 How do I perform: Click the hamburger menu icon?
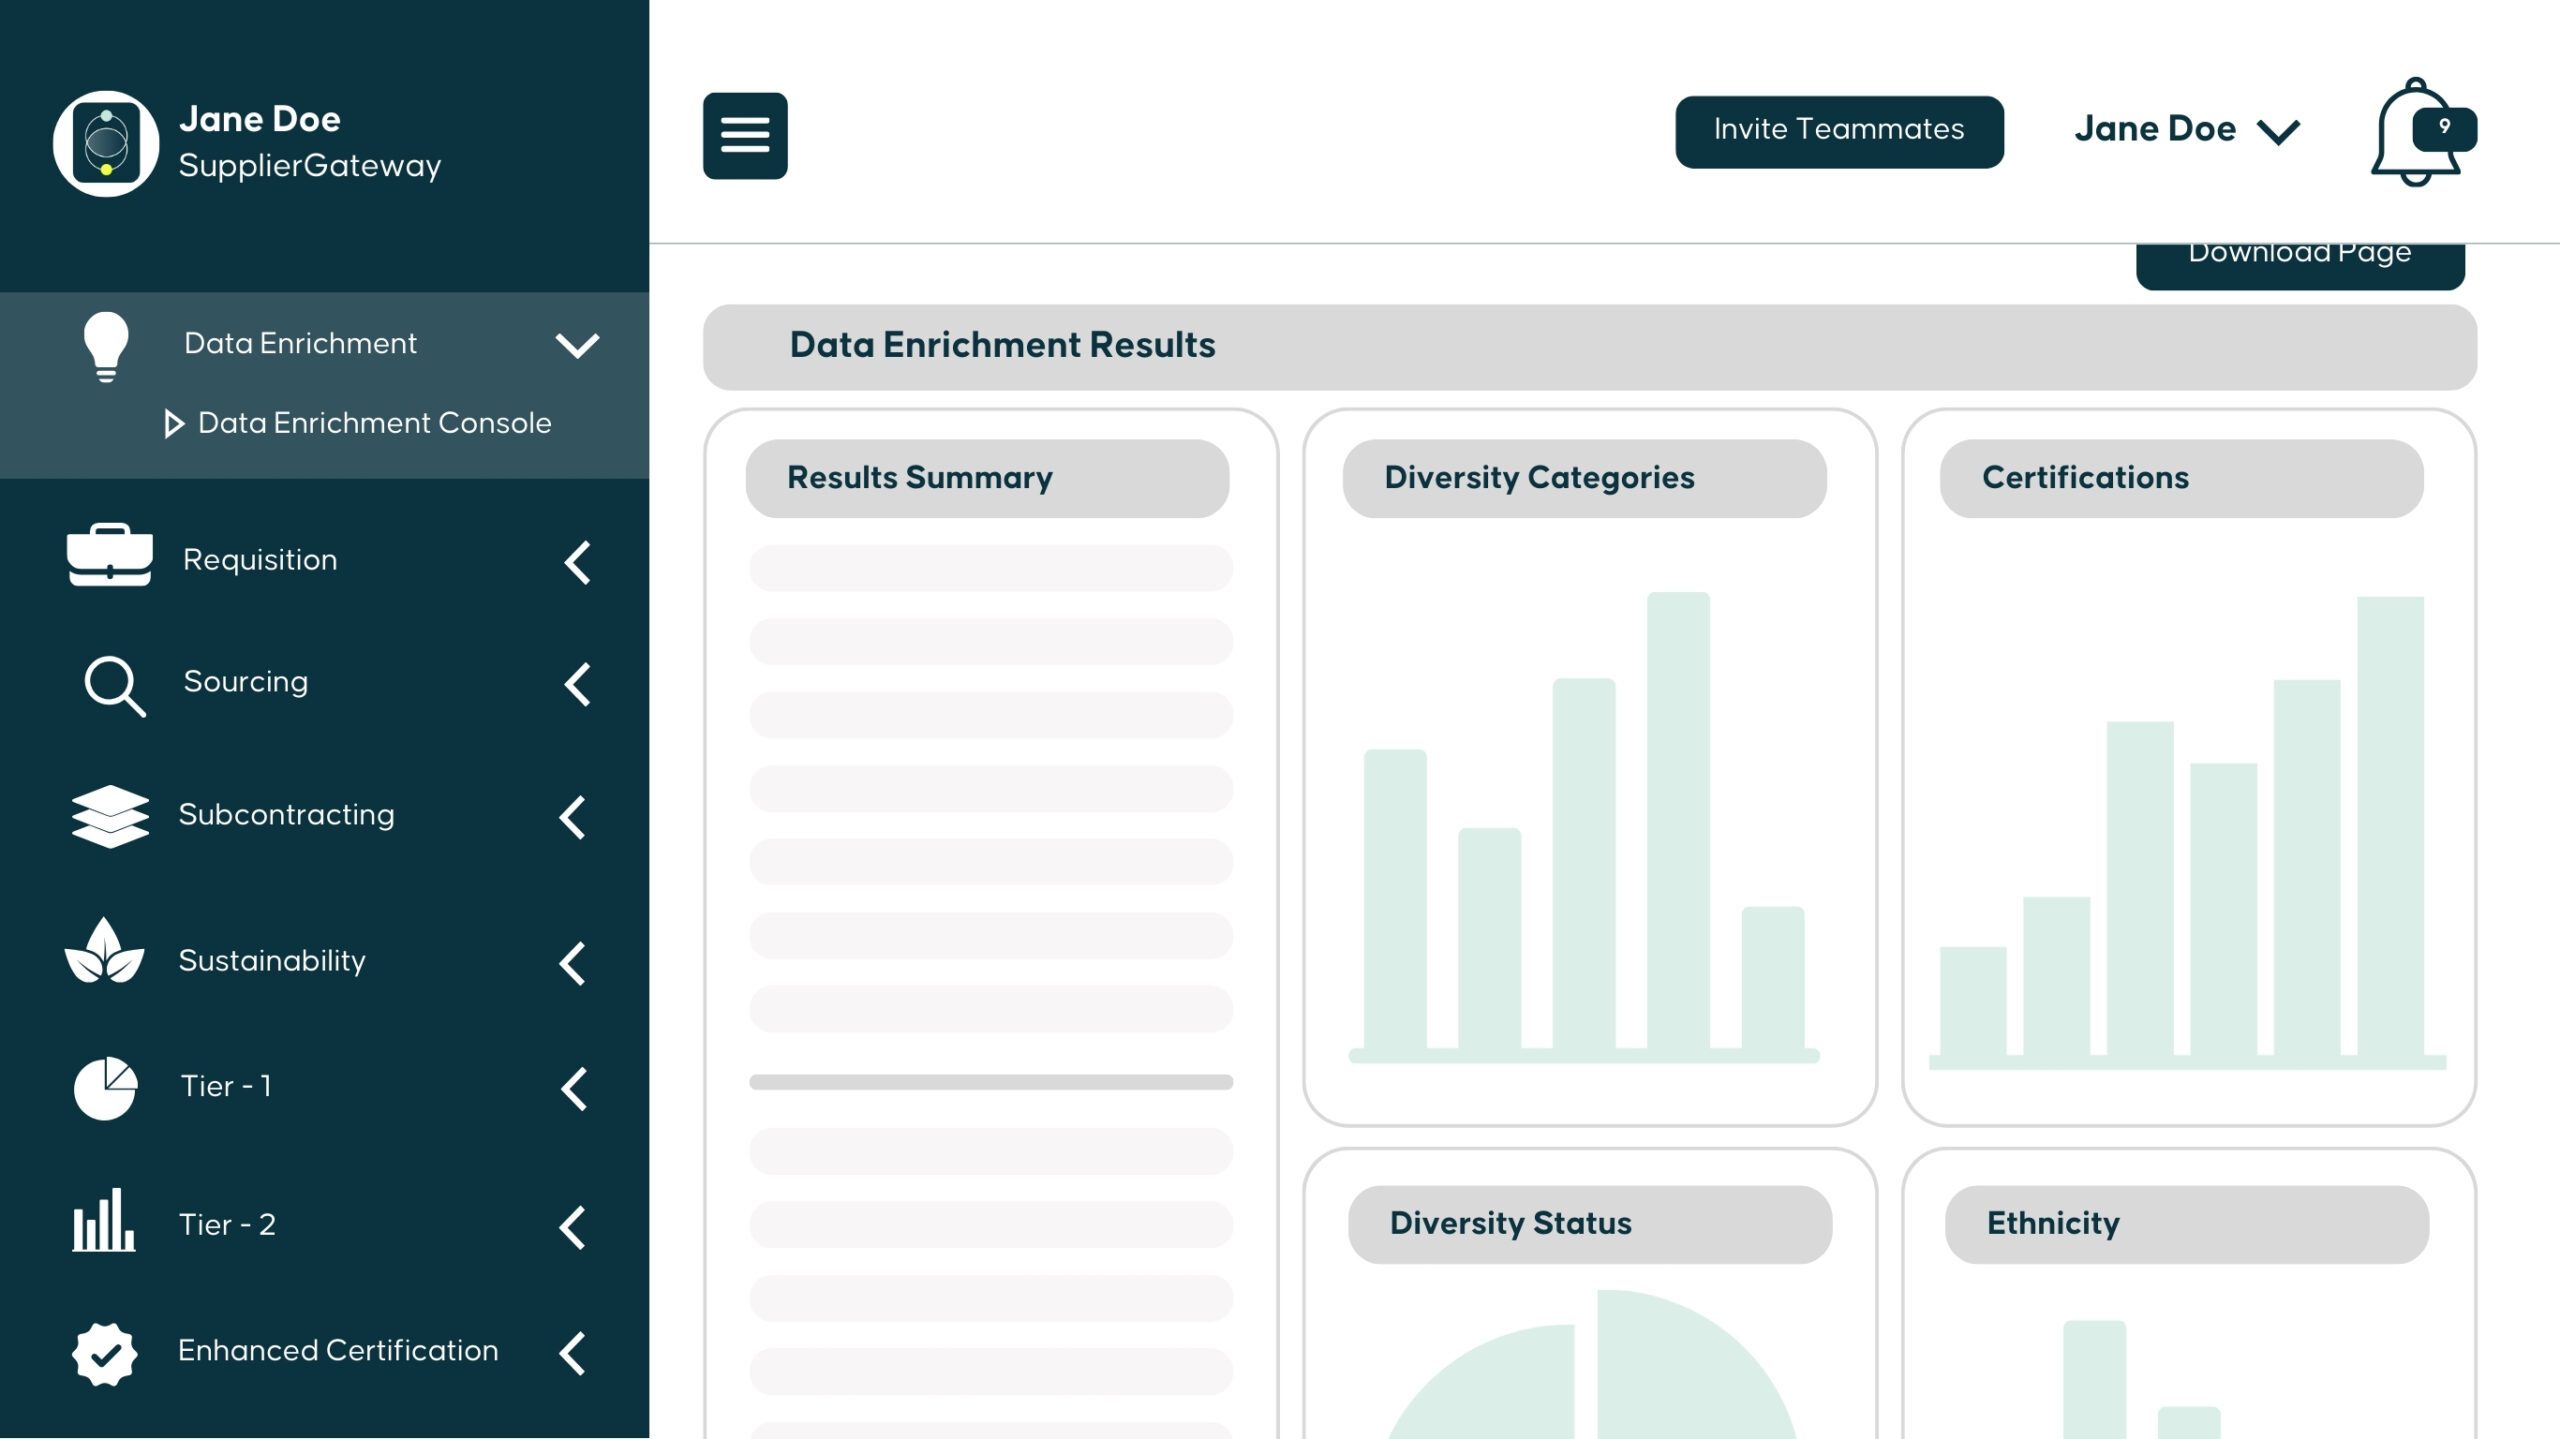click(x=744, y=136)
